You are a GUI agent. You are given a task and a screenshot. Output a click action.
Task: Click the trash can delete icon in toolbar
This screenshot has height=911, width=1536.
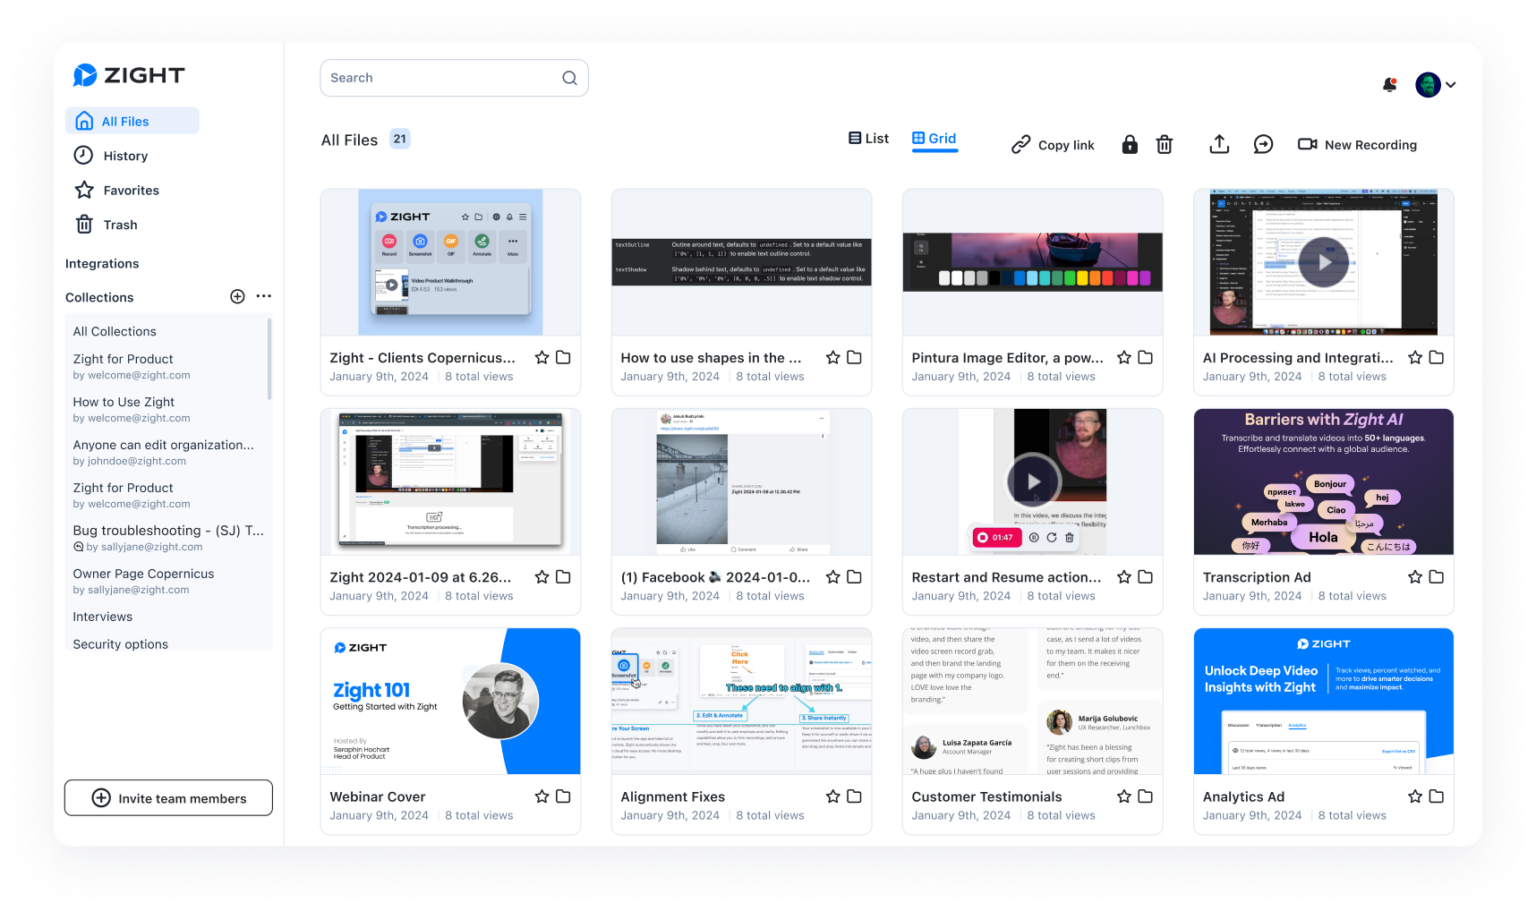pyautogui.click(x=1164, y=145)
